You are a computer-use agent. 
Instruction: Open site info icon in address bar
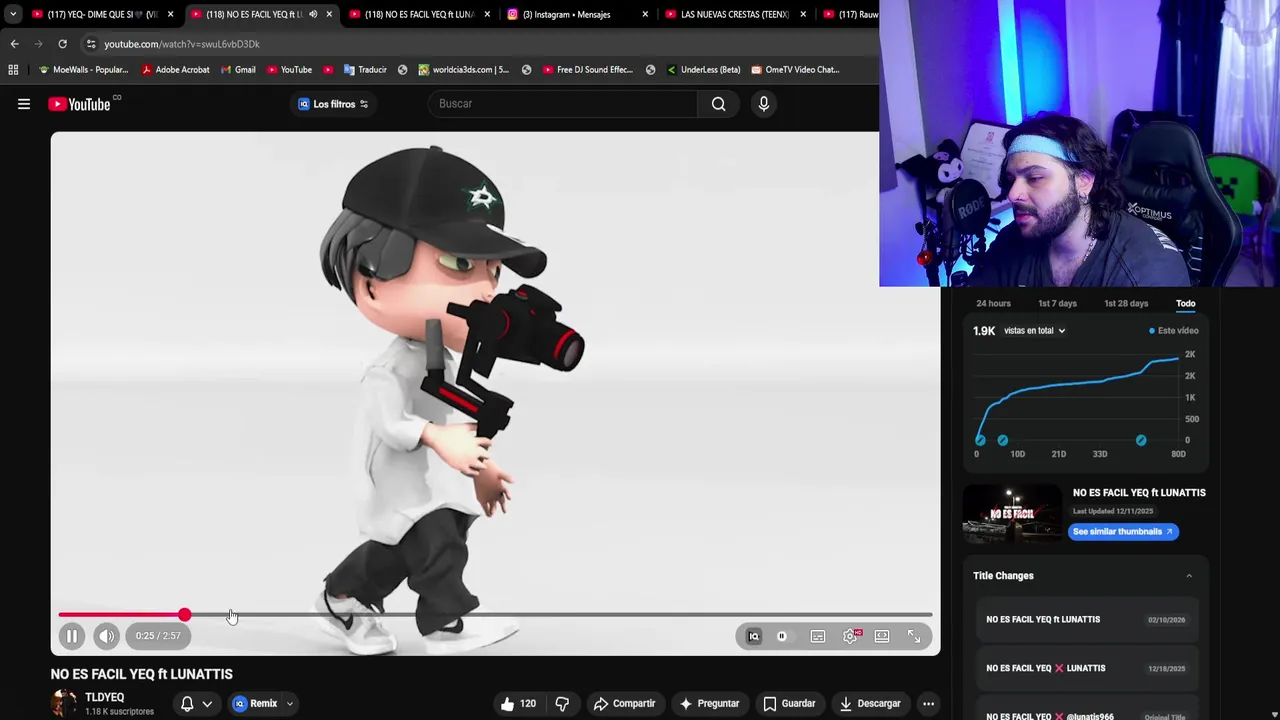(91, 44)
